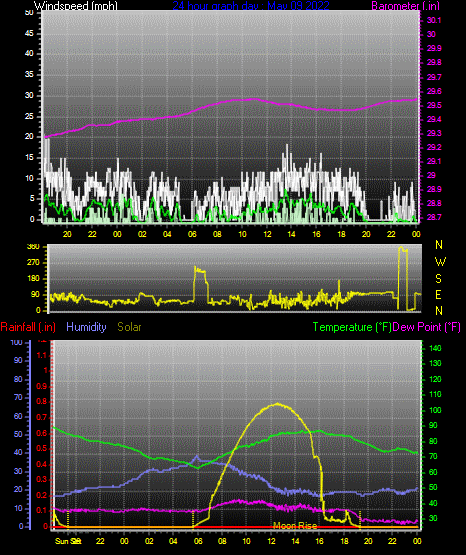Click the green temperature axis value '140'
Screen dimensions: 466x555
point(435,348)
